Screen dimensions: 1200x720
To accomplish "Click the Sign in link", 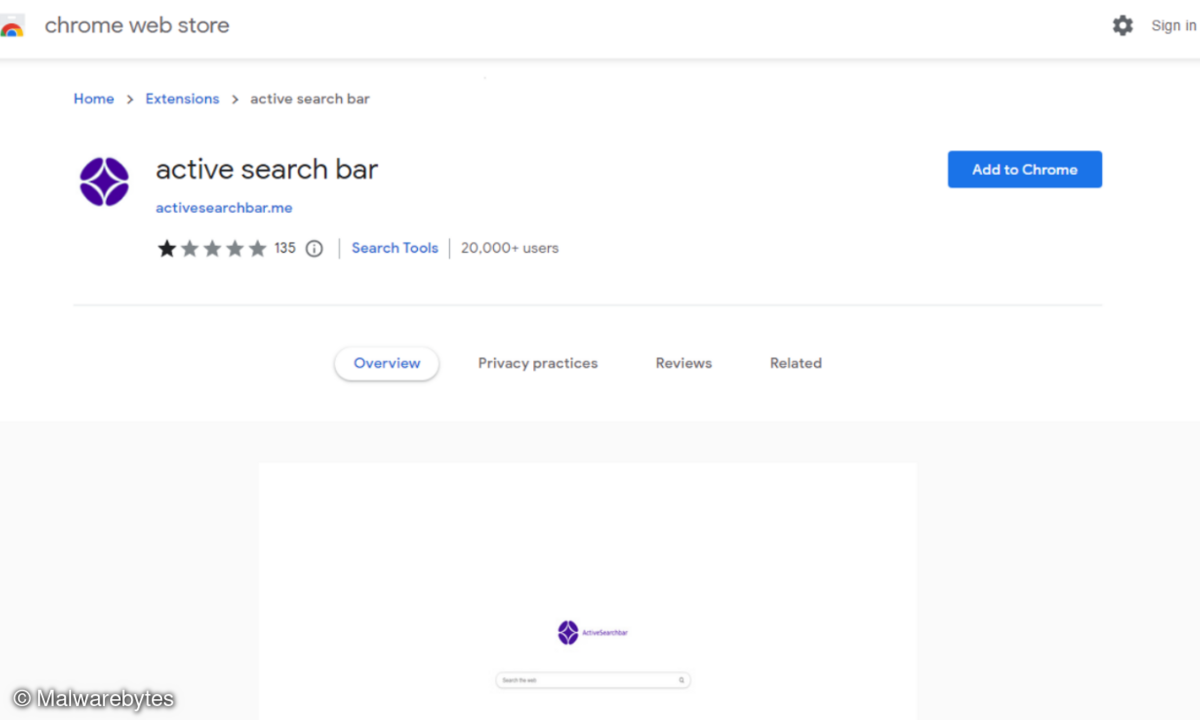I will coord(1174,26).
